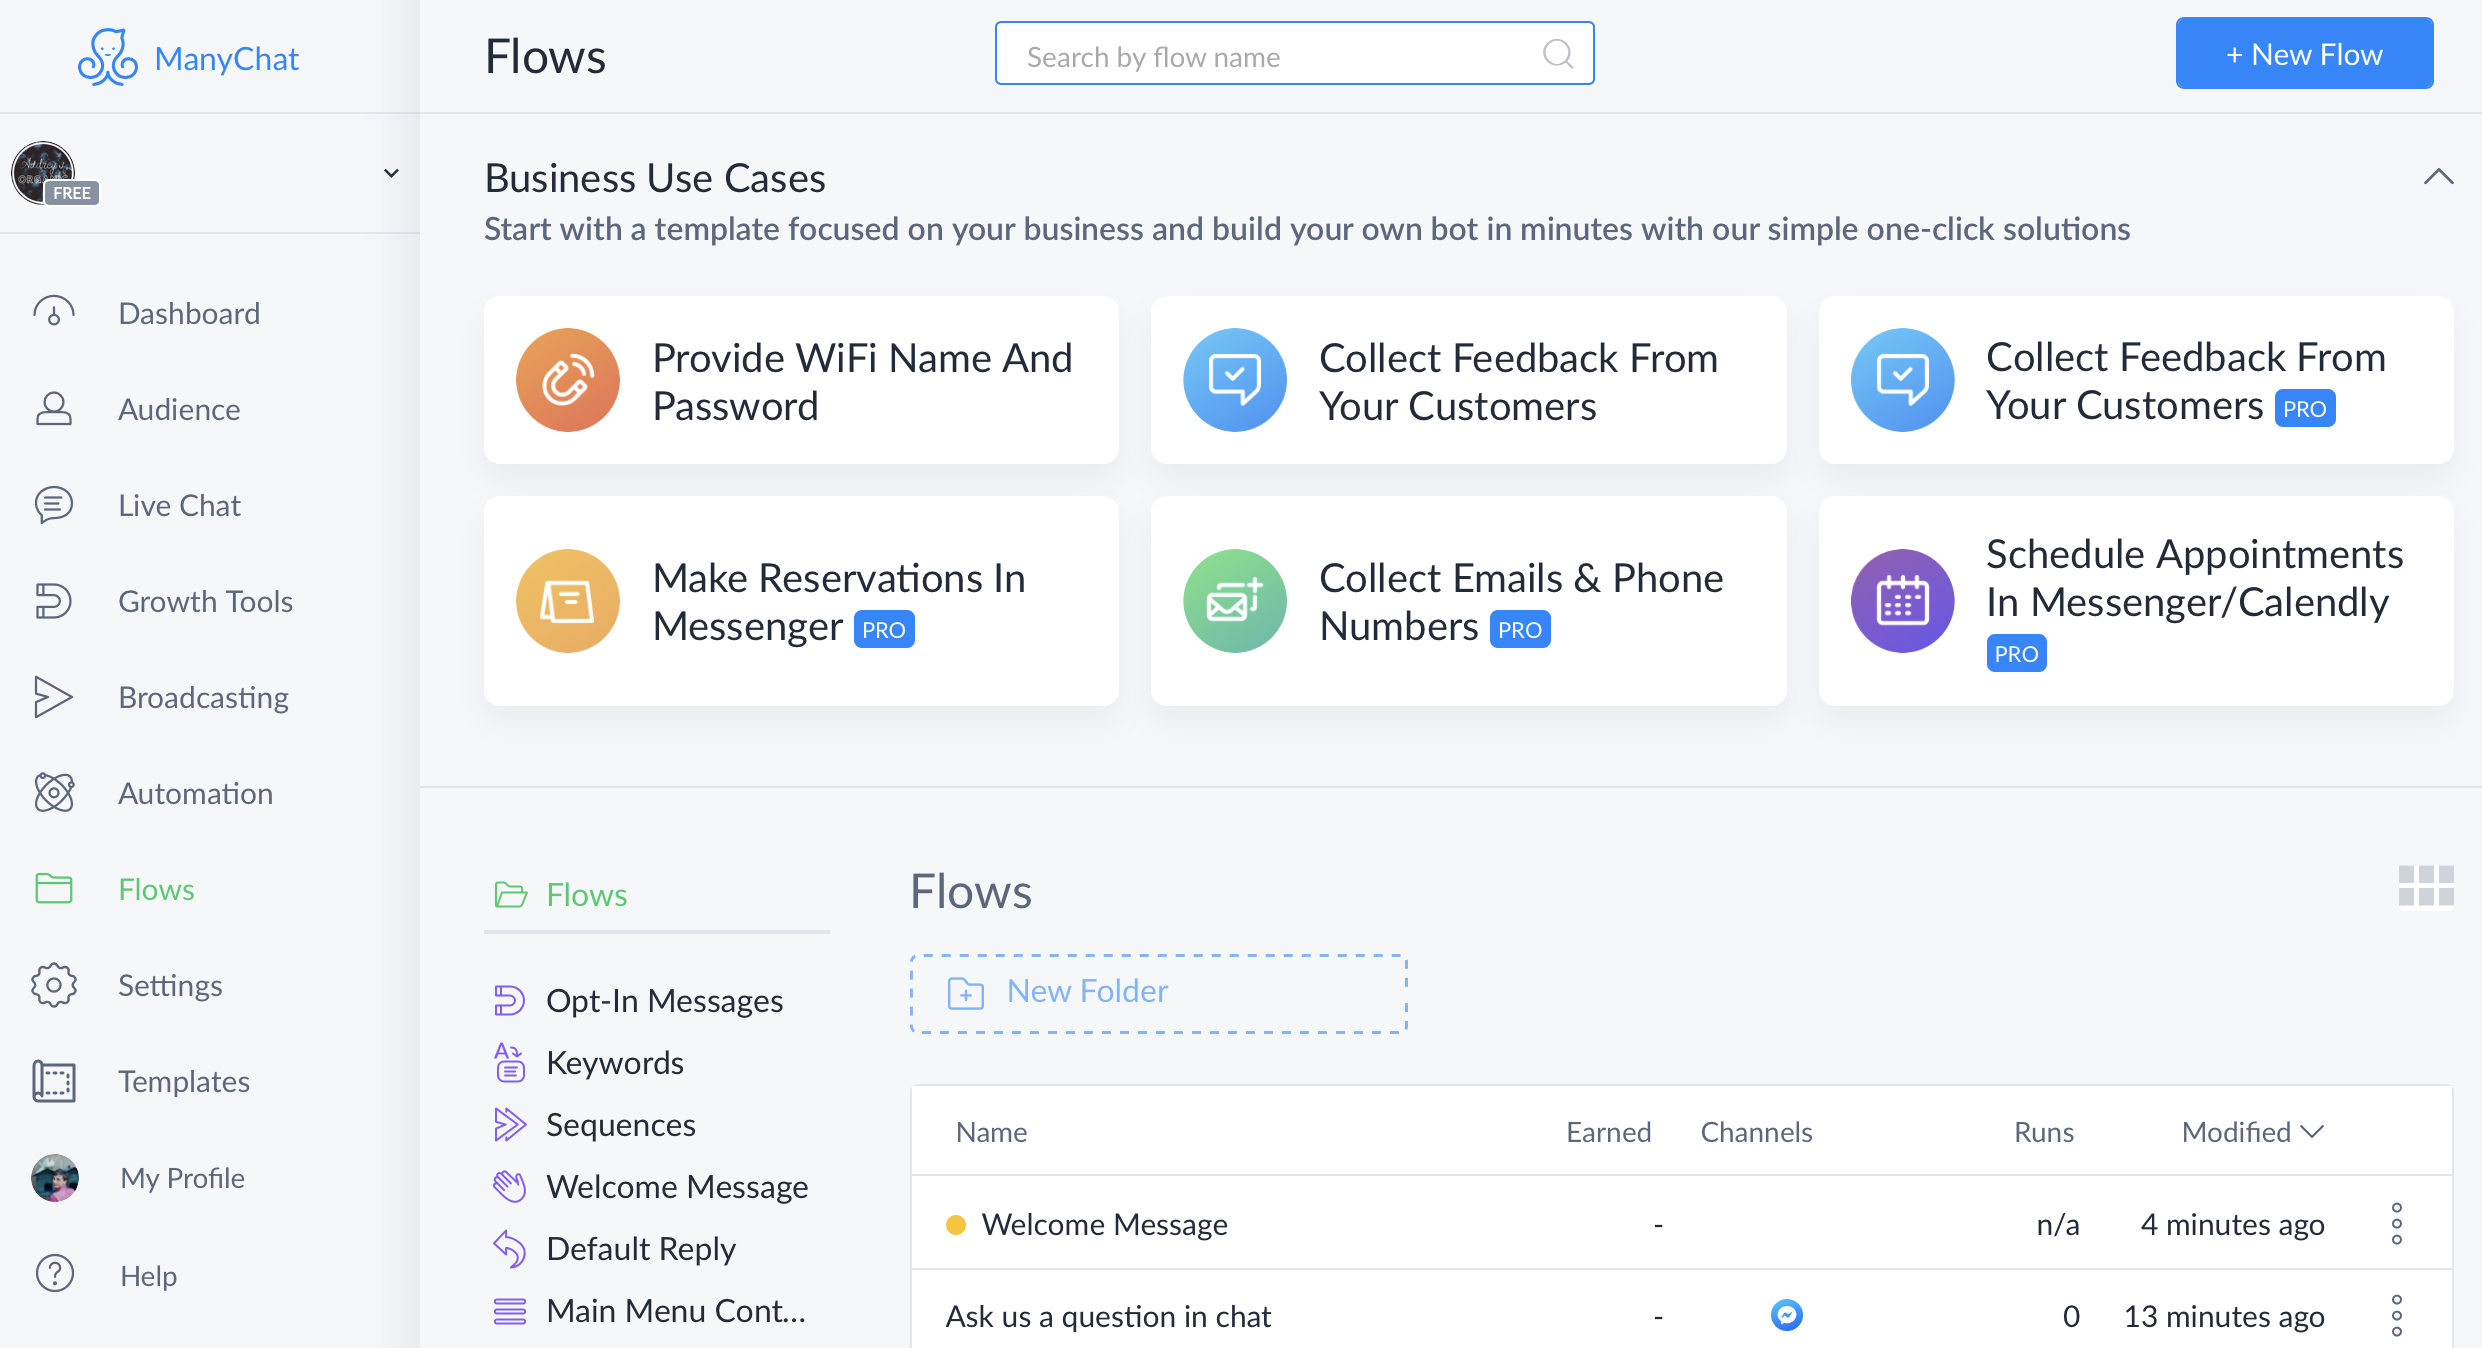Click the Growth Tools sidebar icon
Screen dimensions: 2482x1348
(x=56, y=599)
